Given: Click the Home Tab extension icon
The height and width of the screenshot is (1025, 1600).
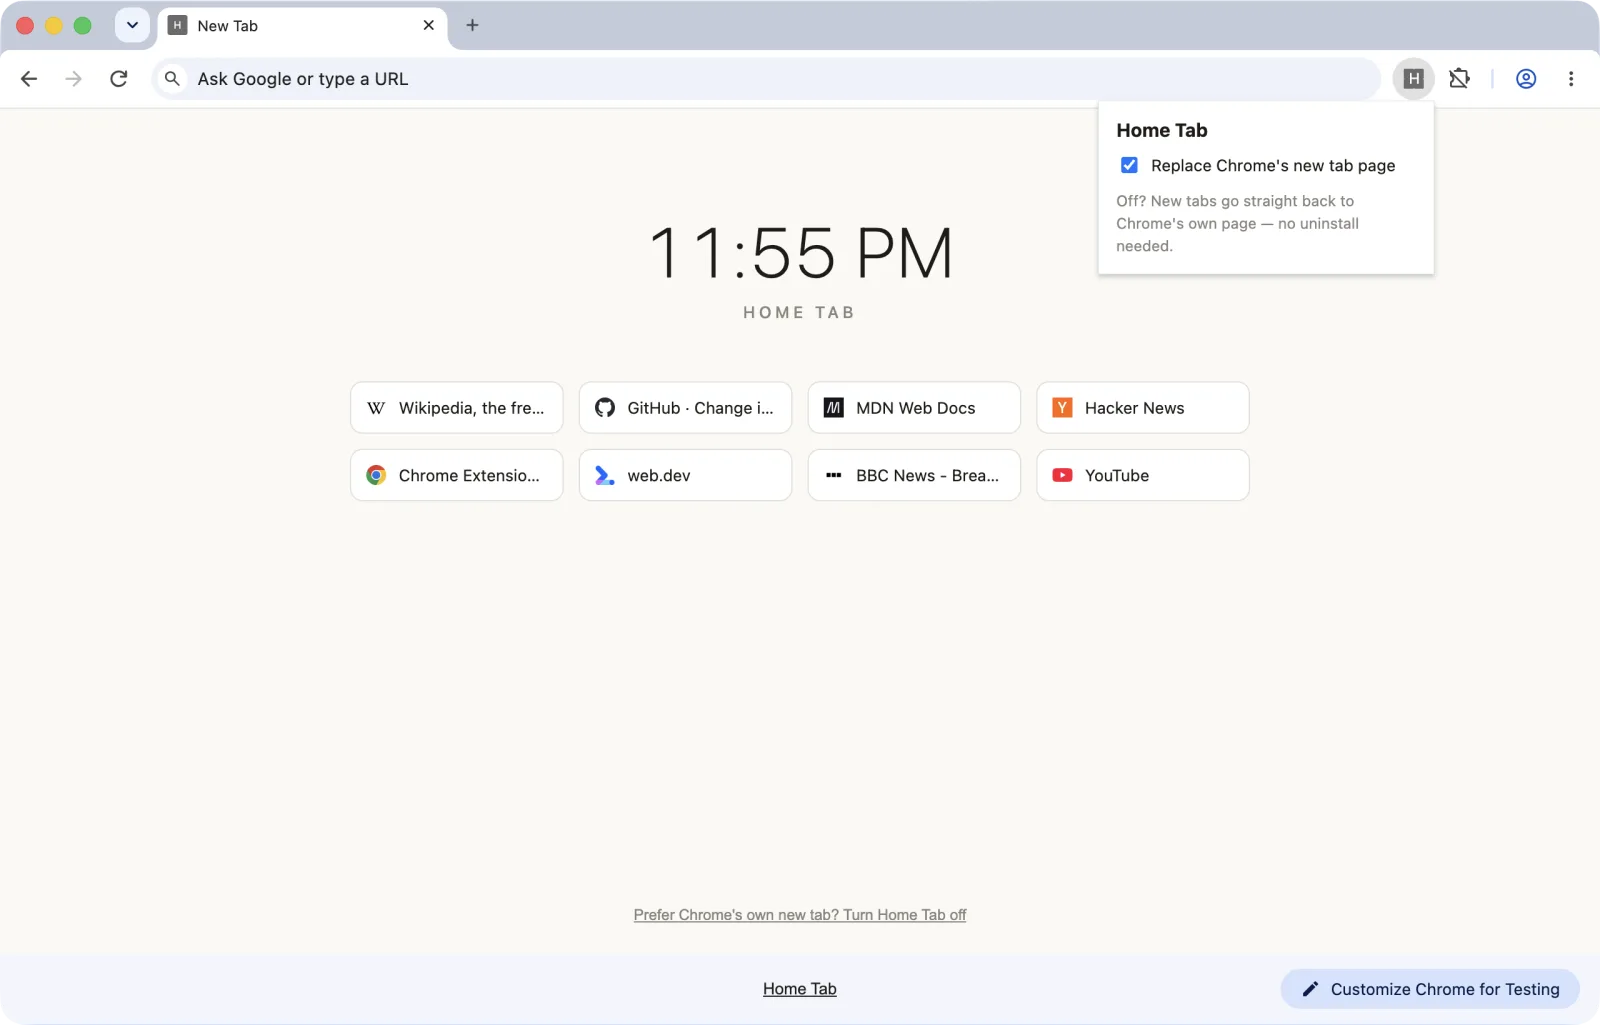Looking at the screenshot, I should [1413, 79].
